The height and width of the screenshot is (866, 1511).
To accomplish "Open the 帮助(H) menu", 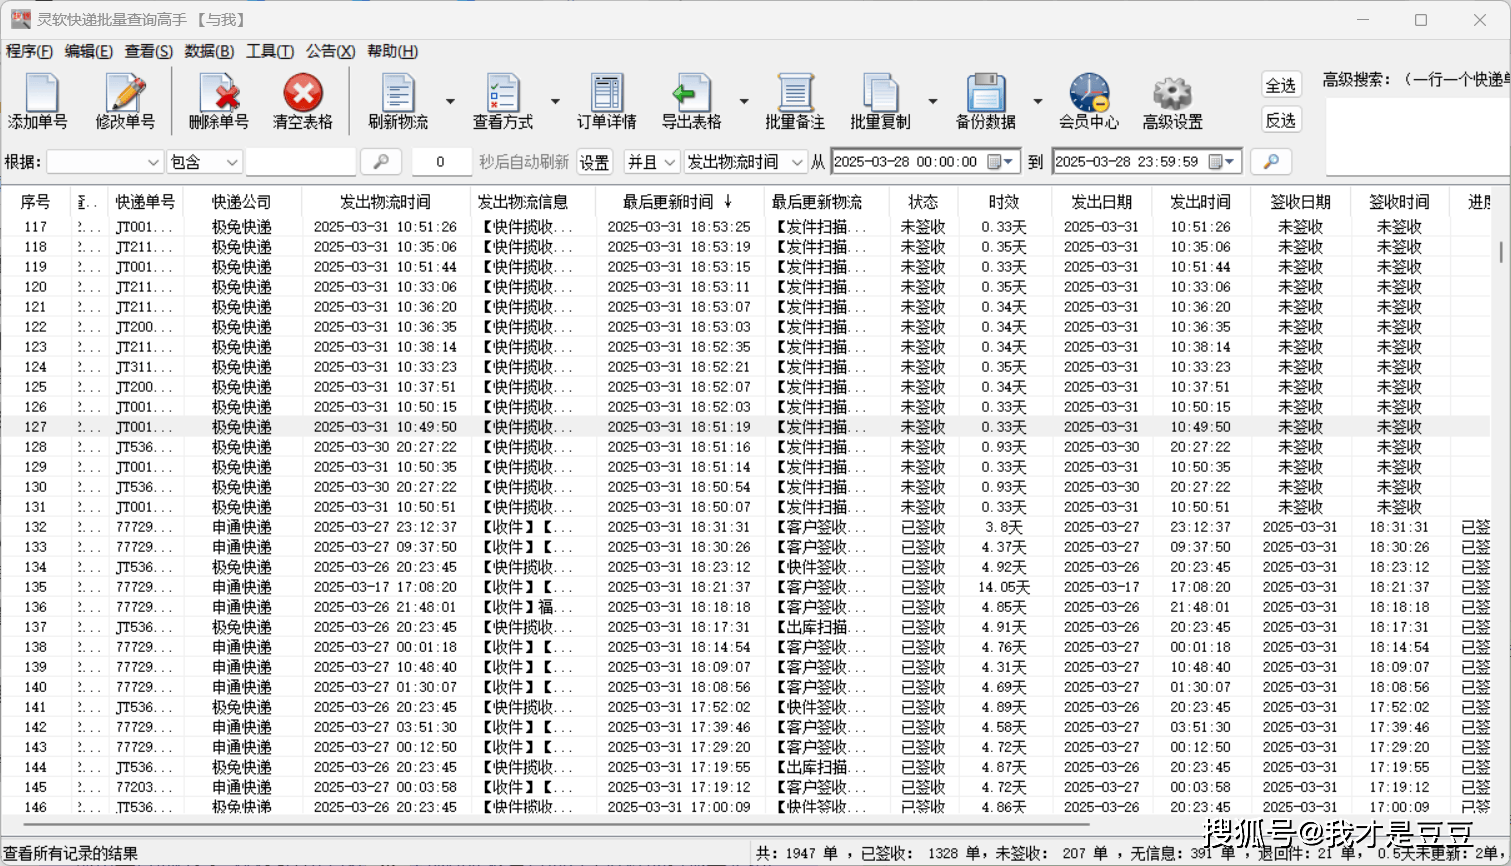I will tap(393, 51).
